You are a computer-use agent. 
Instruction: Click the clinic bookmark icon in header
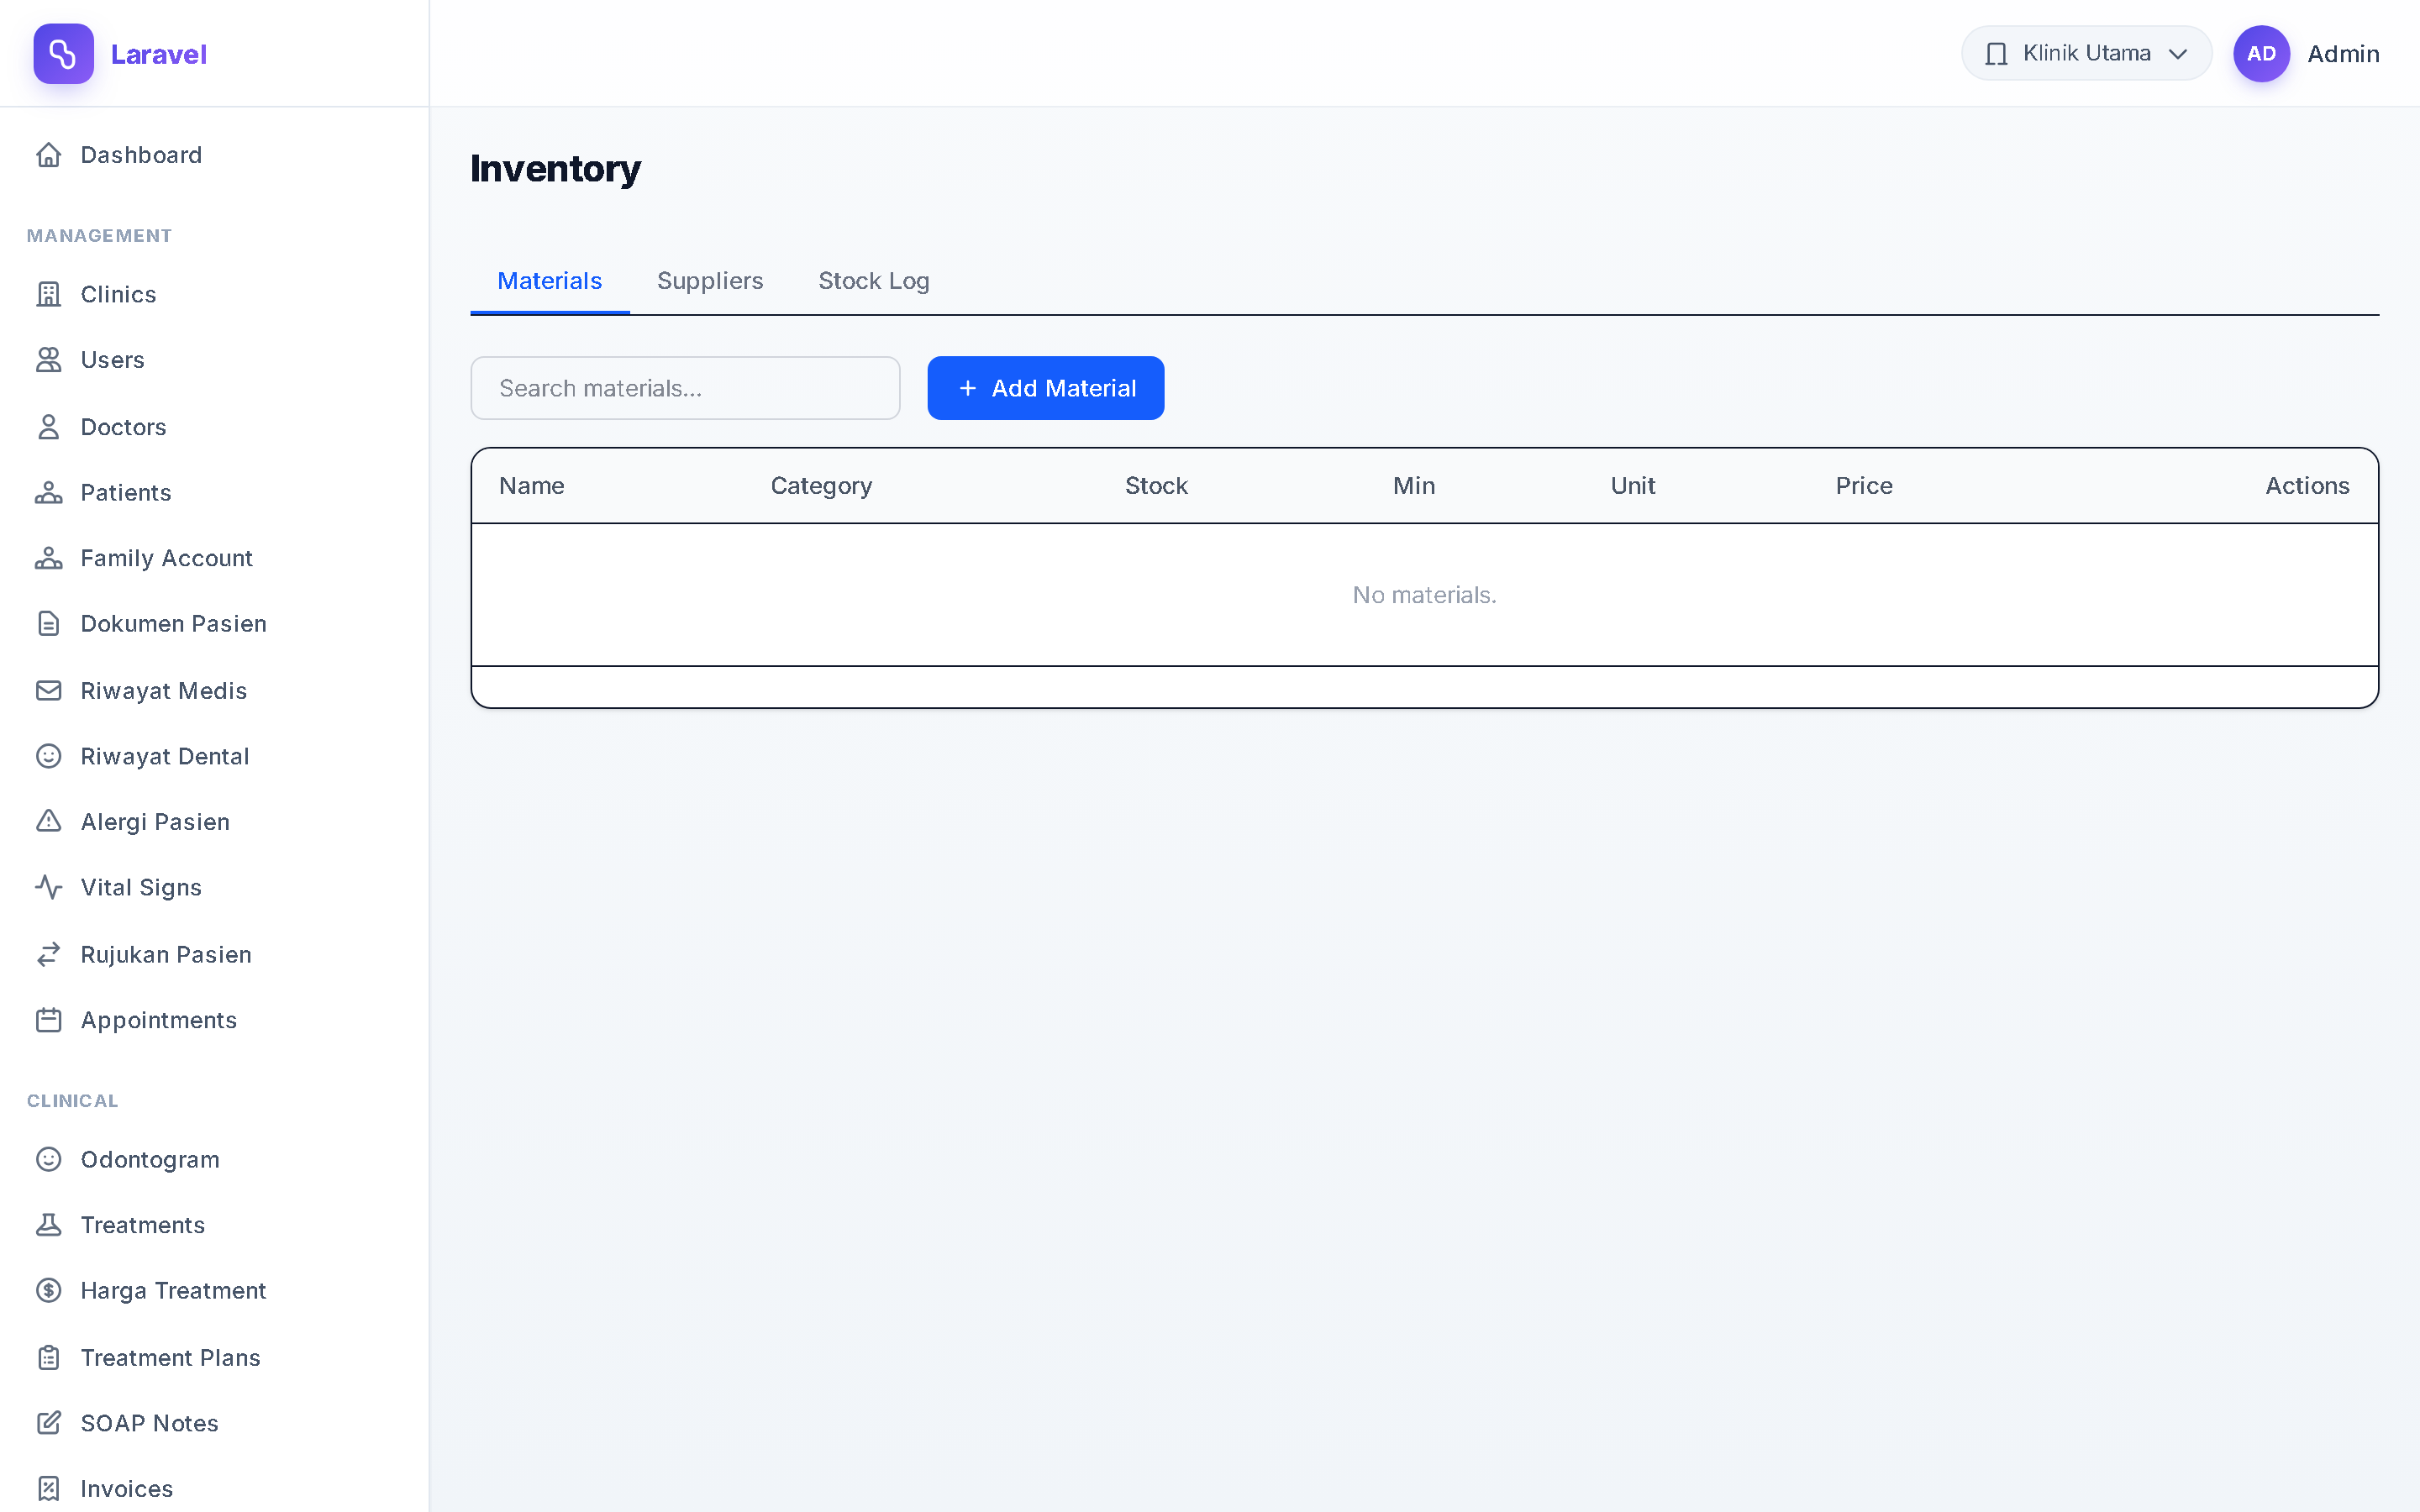pos(1996,54)
